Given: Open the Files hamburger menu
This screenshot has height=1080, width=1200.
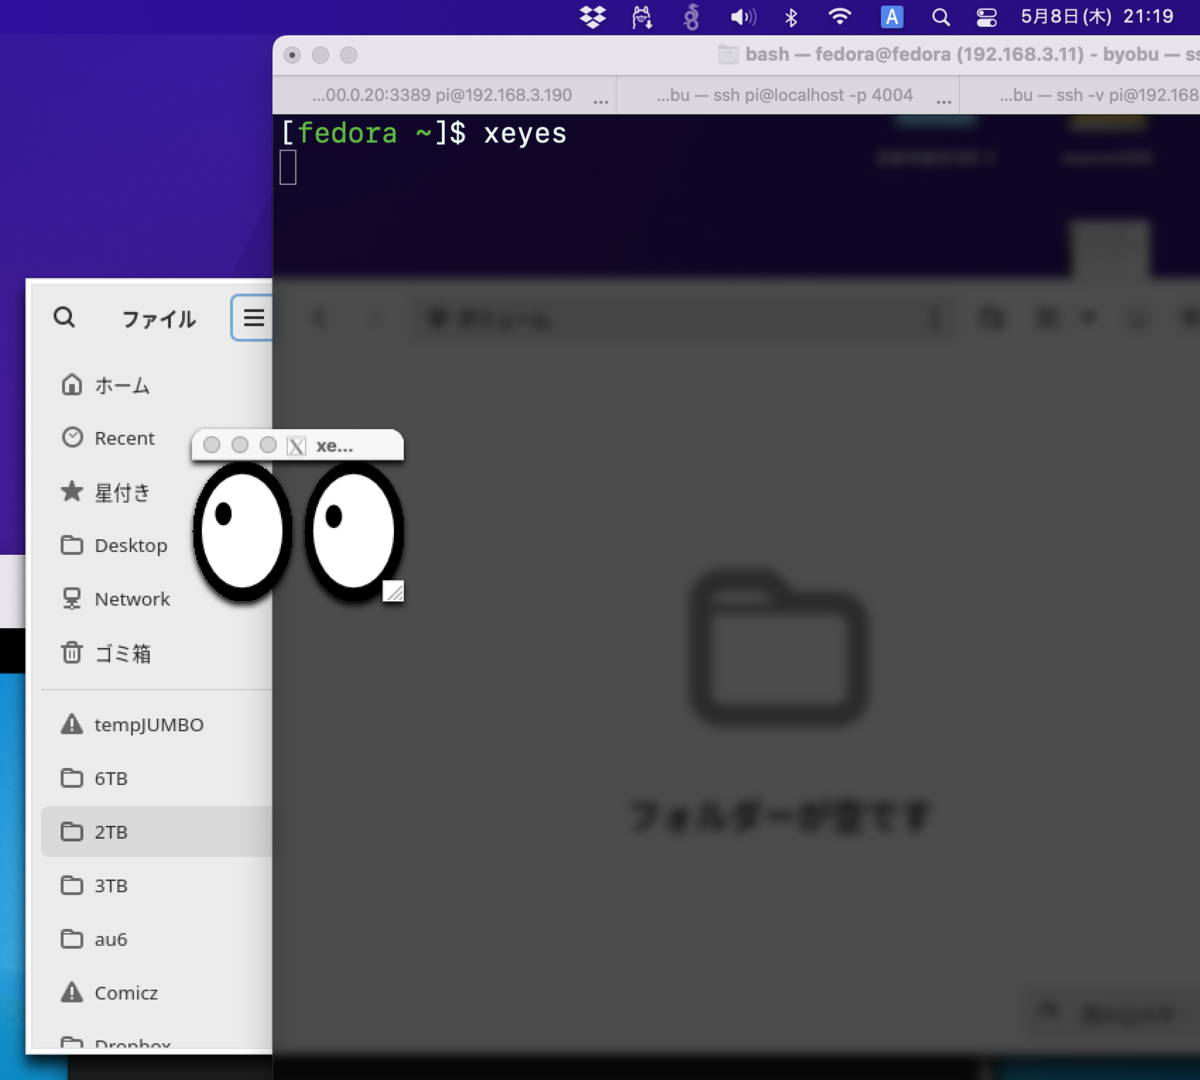Looking at the screenshot, I should tap(253, 317).
